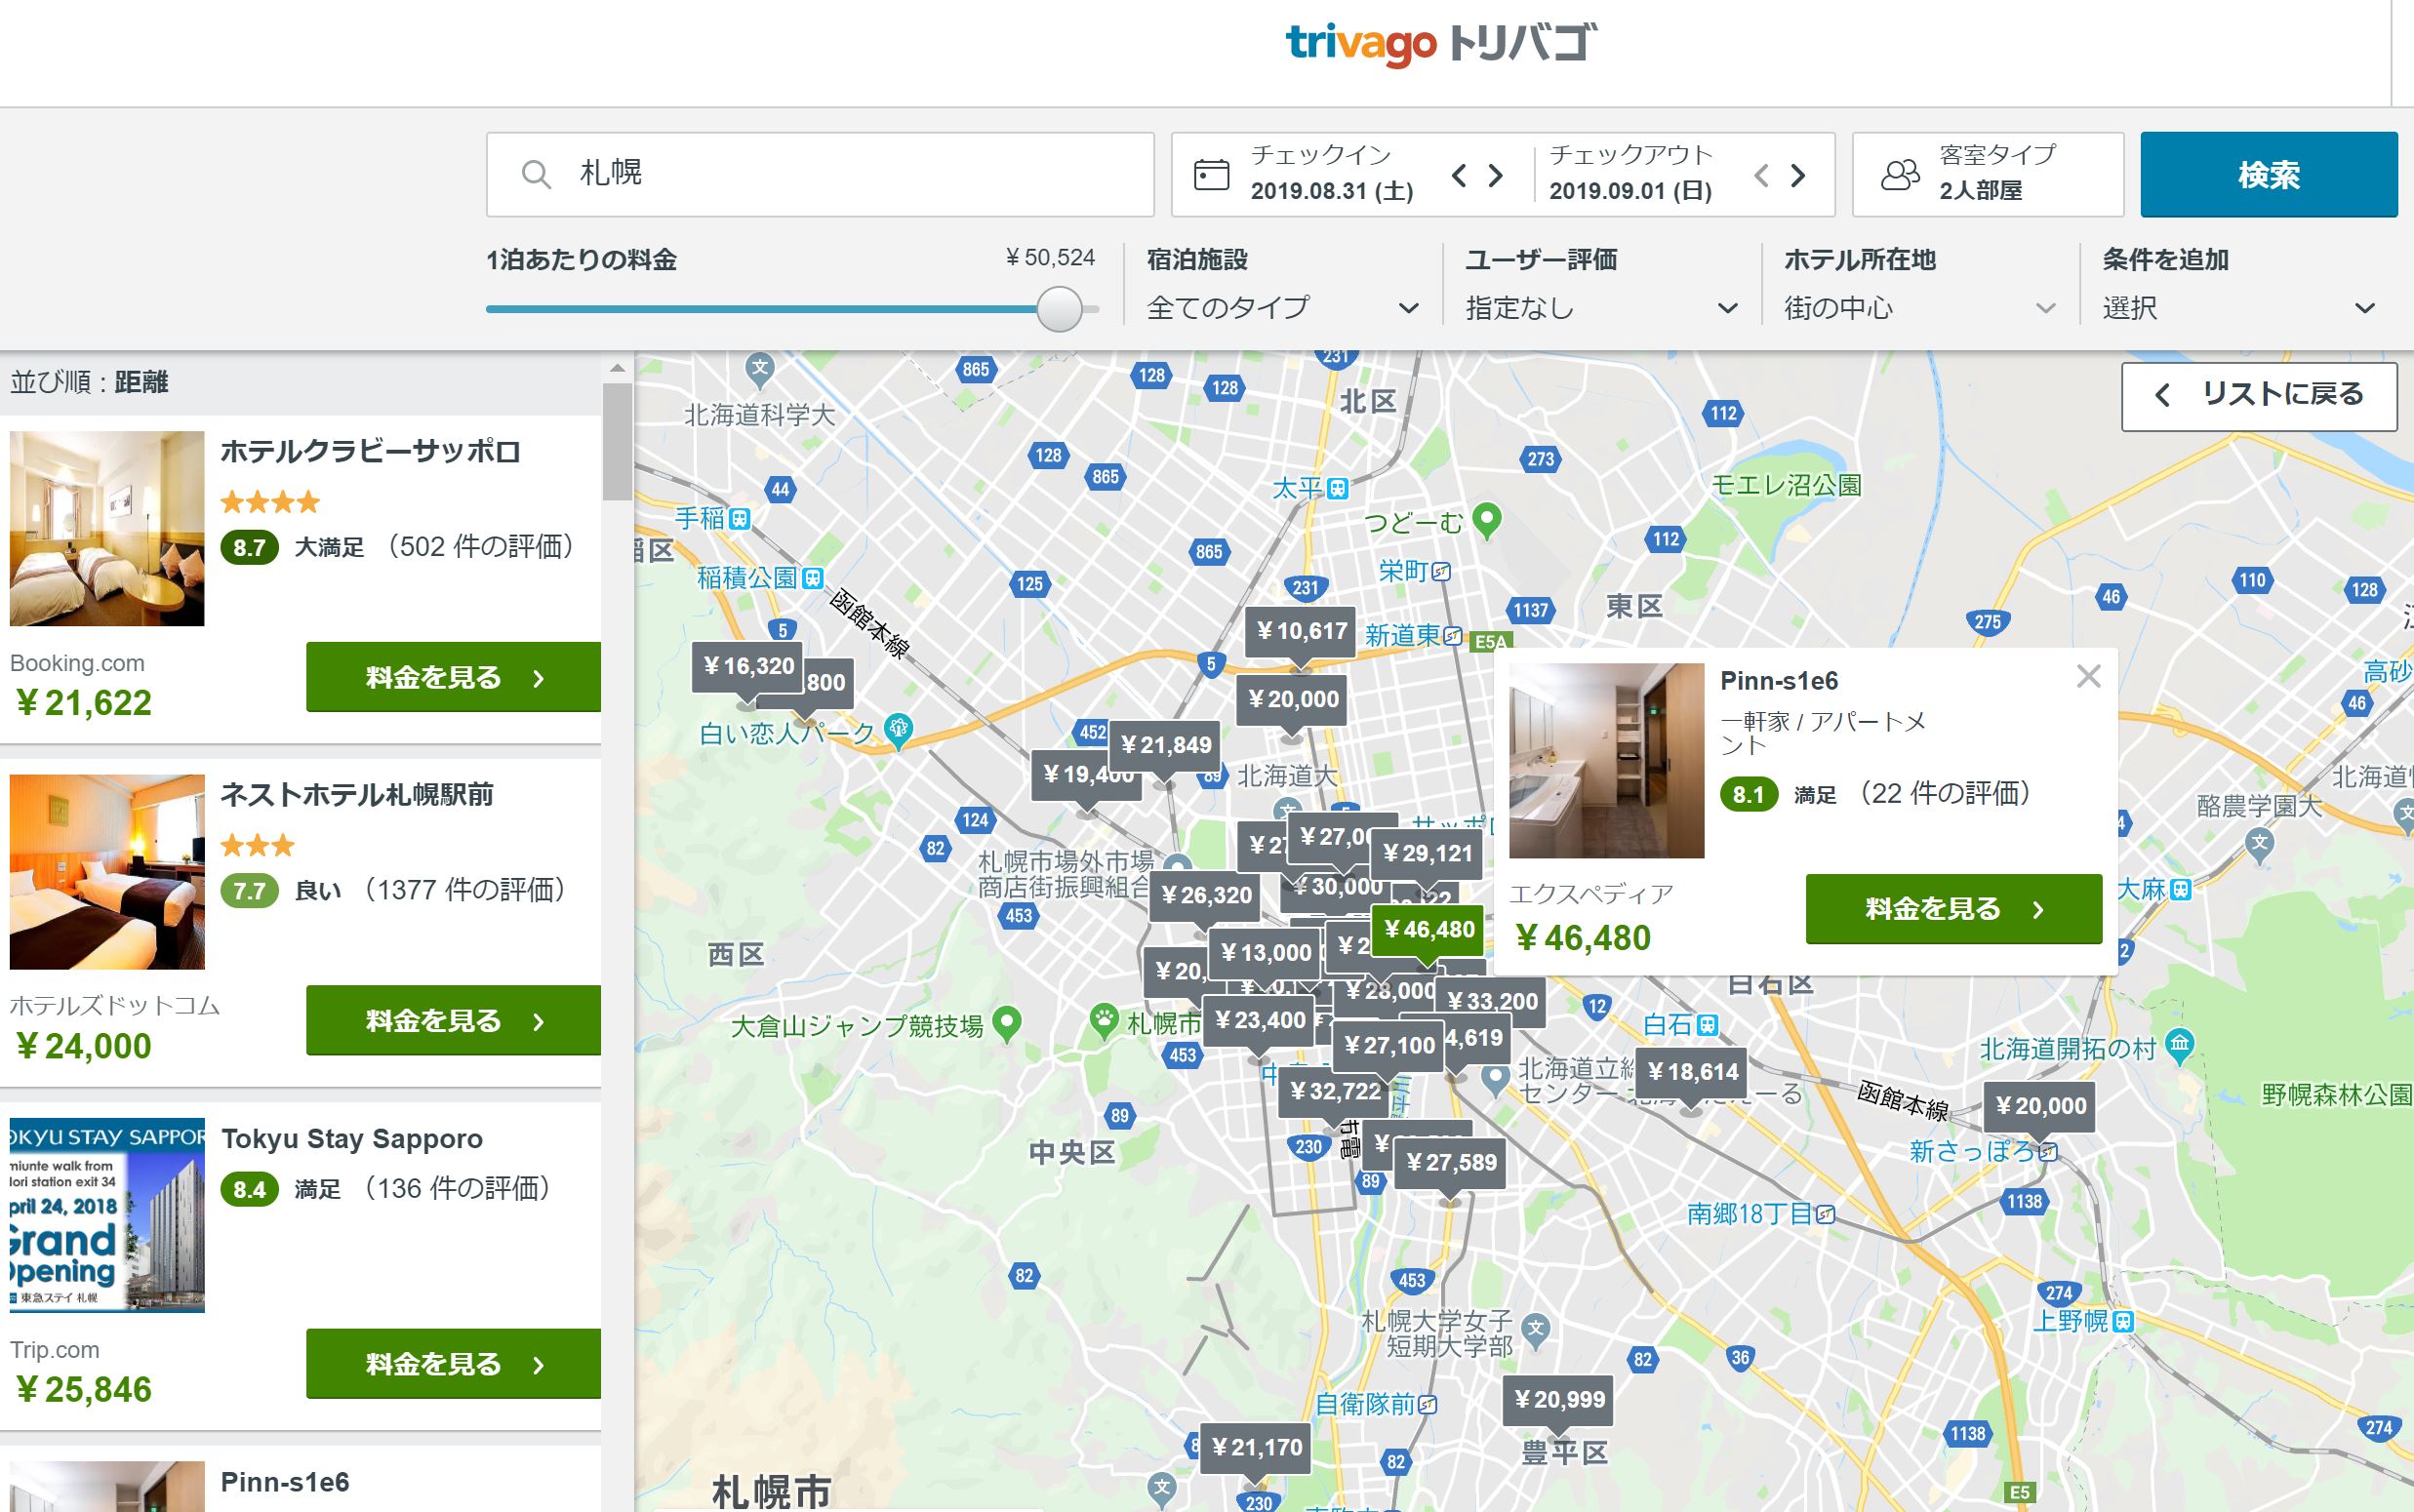Screen dimensions: 2414x1512
Task: Select the ¥21,849 map price marker
Action: [1165, 745]
